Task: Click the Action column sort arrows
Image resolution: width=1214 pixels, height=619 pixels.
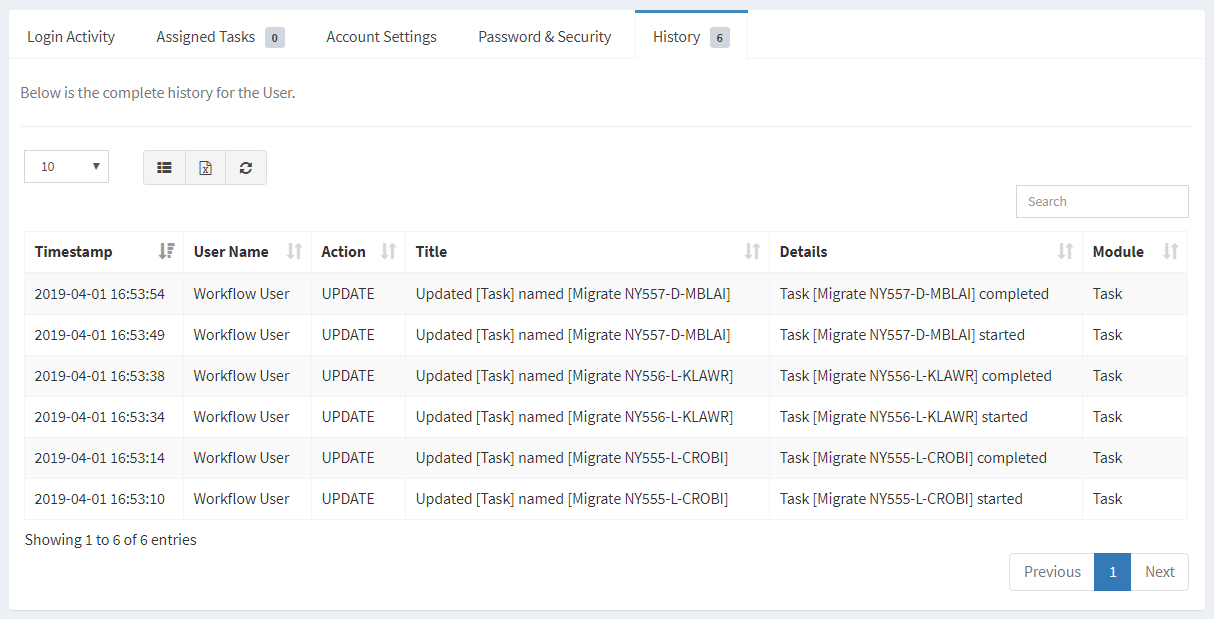Action: 388,252
